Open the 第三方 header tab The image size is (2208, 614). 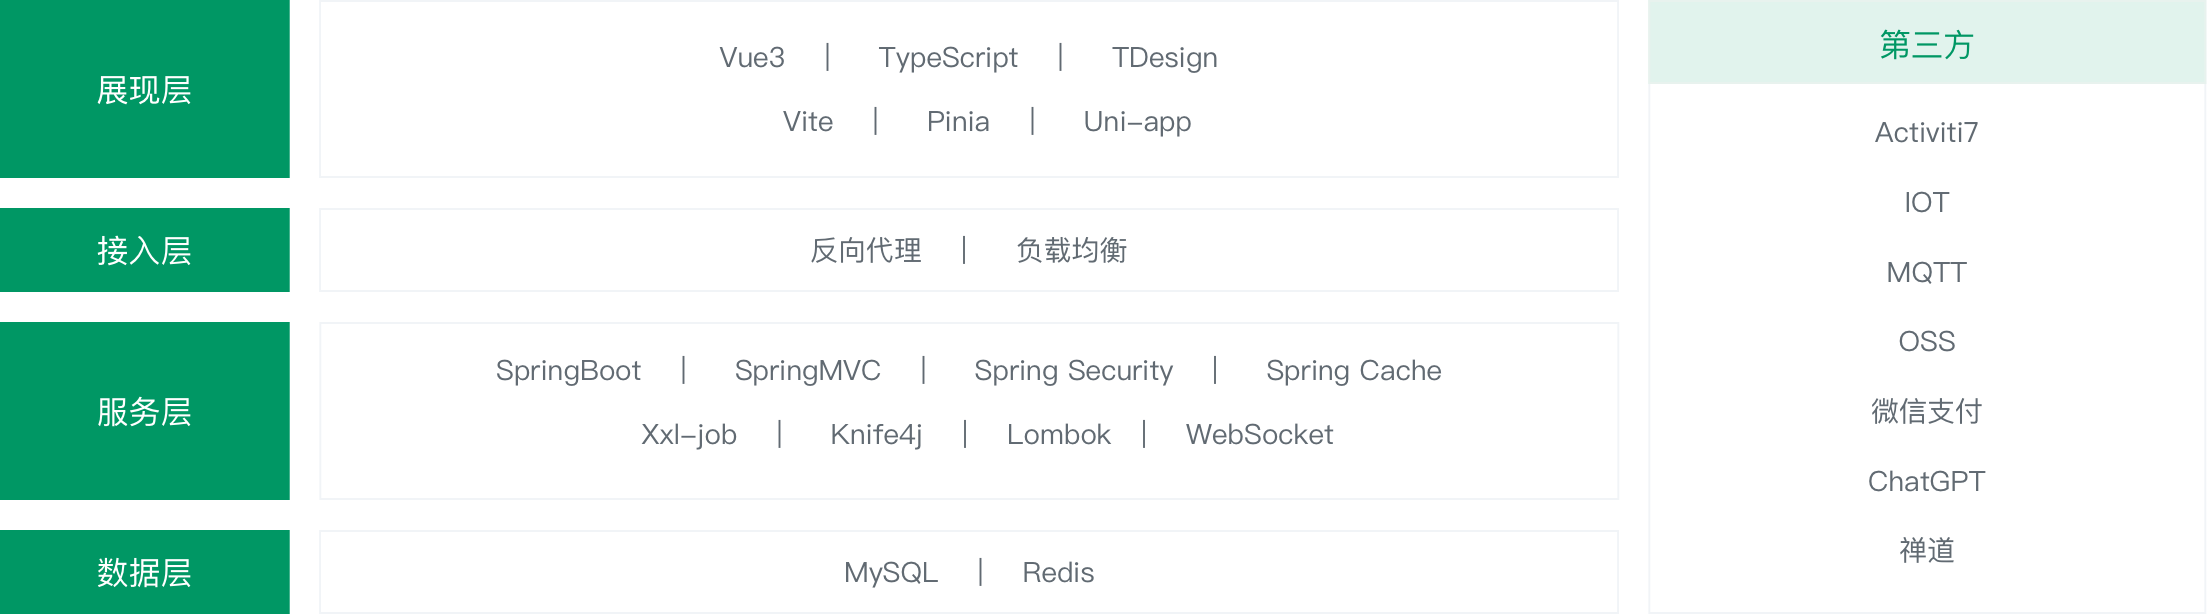click(x=1926, y=44)
